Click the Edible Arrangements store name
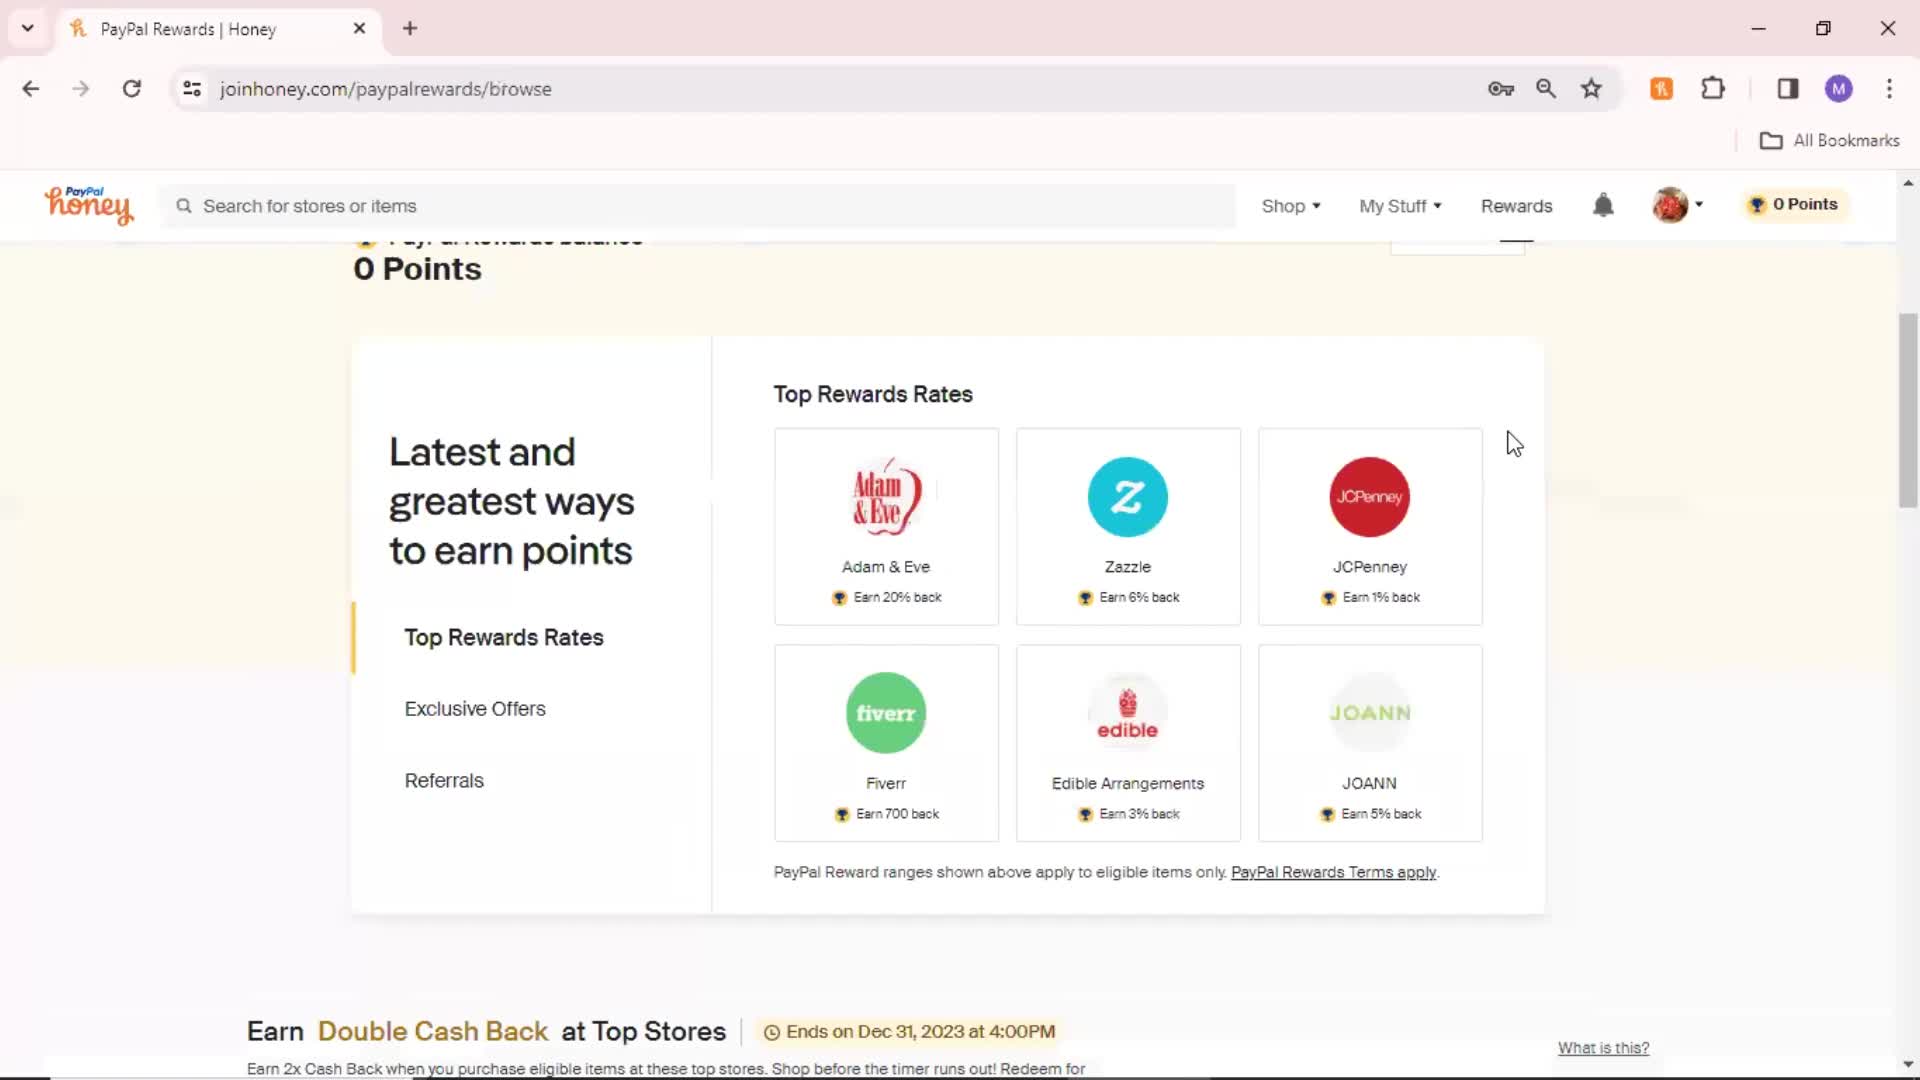The height and width of the screenshot is (1080, 1920). point(1128,784)
